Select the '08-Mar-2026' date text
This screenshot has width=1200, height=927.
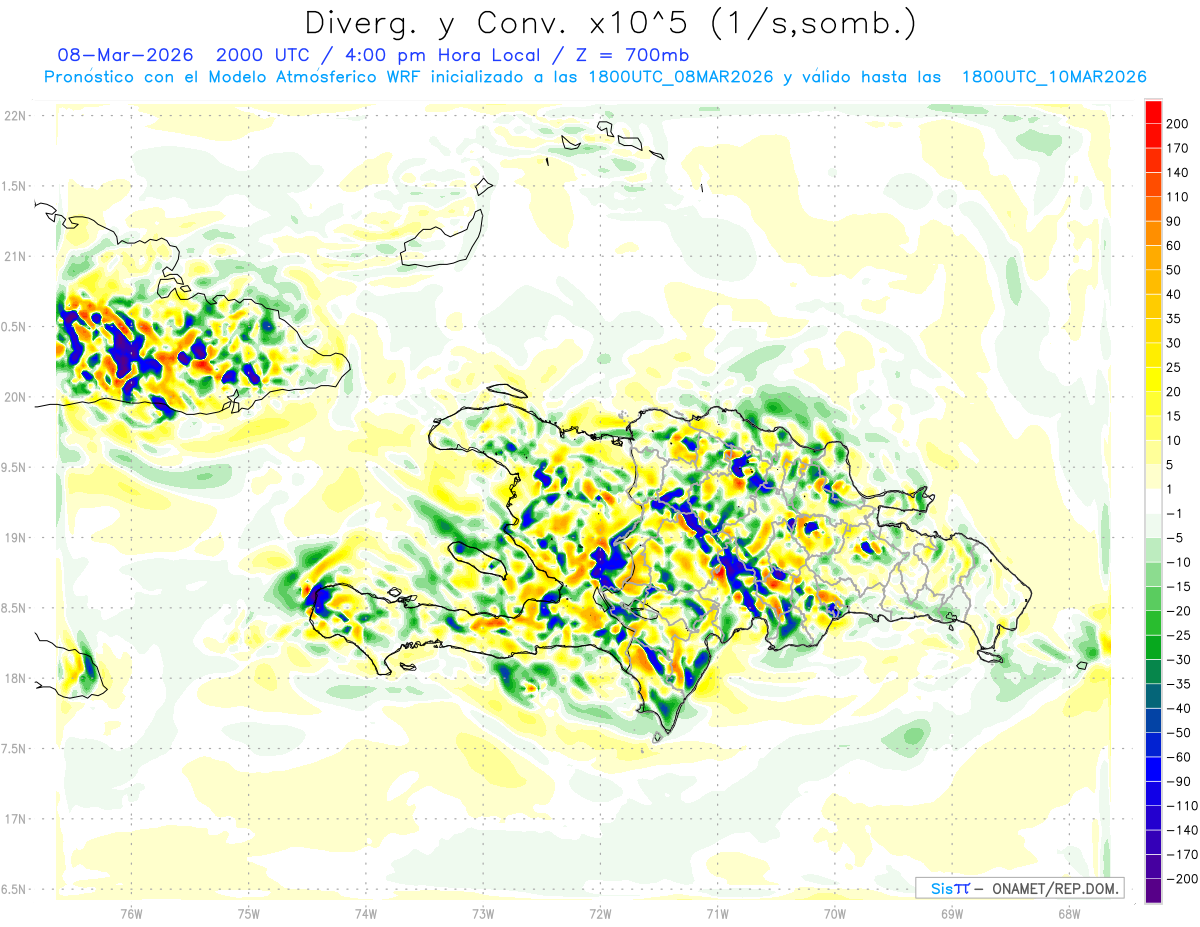pos(125,54)
